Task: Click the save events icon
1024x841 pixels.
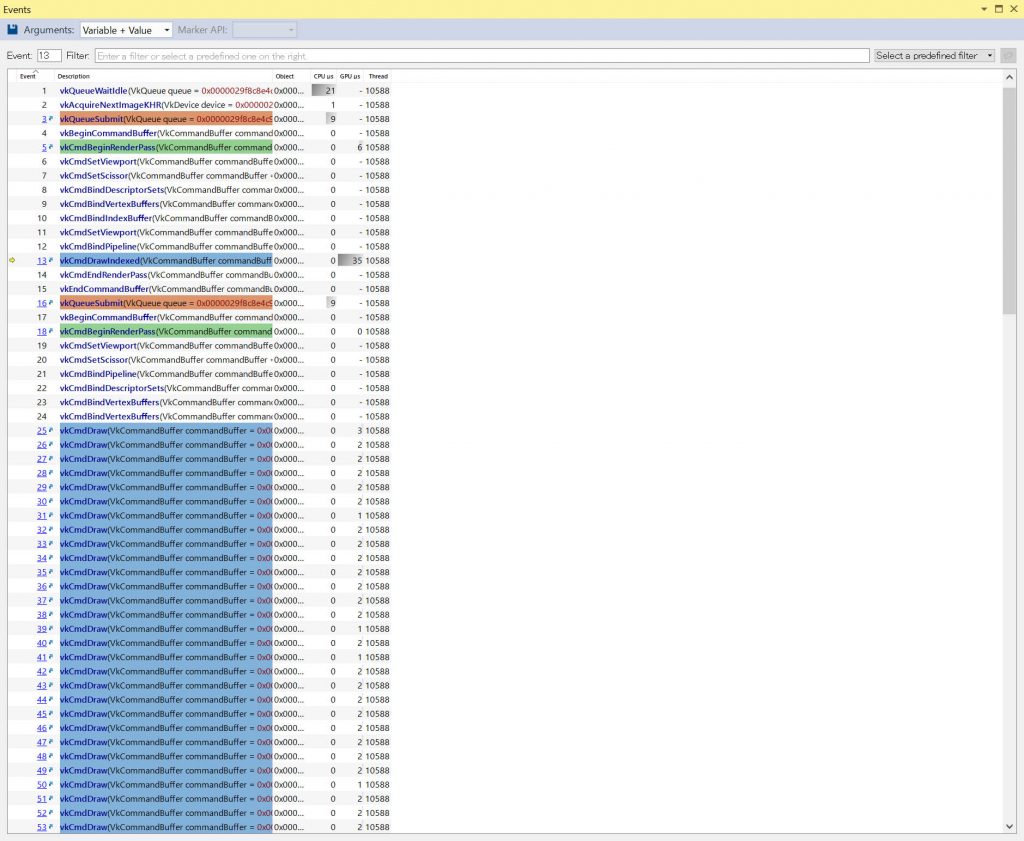Action: pos(12,29)
